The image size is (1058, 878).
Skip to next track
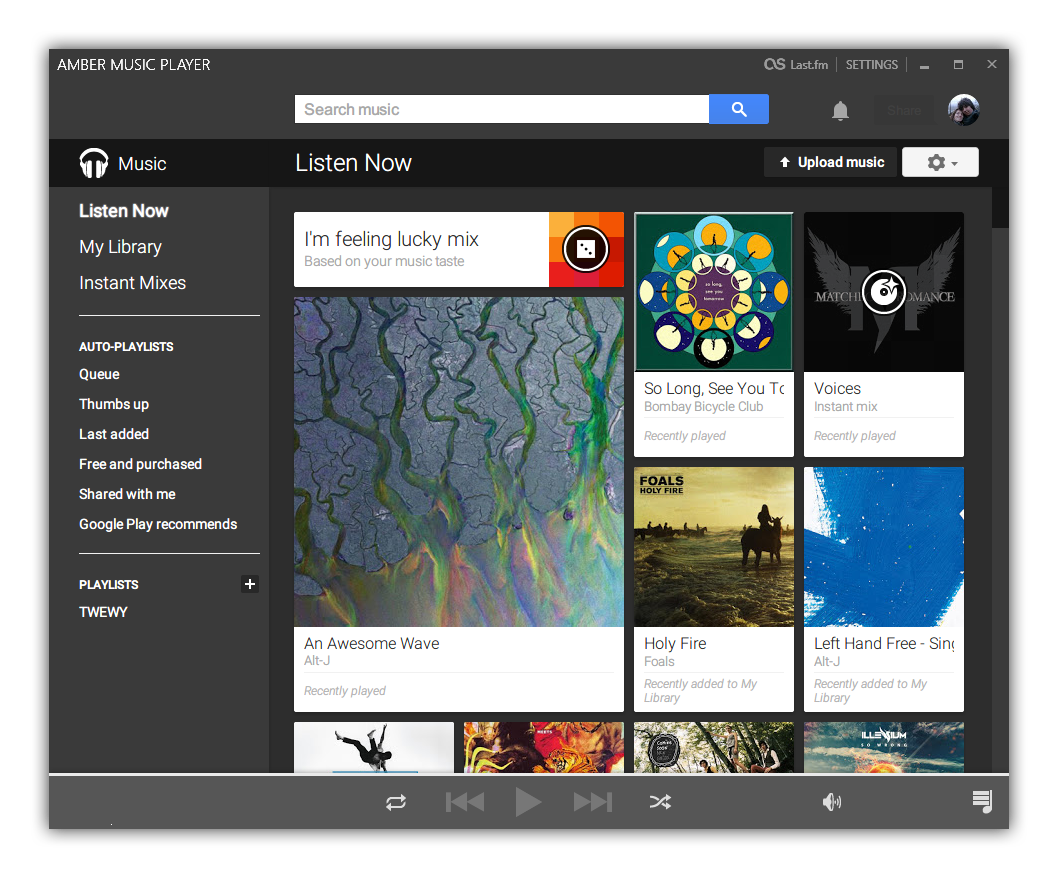[592, 802]
